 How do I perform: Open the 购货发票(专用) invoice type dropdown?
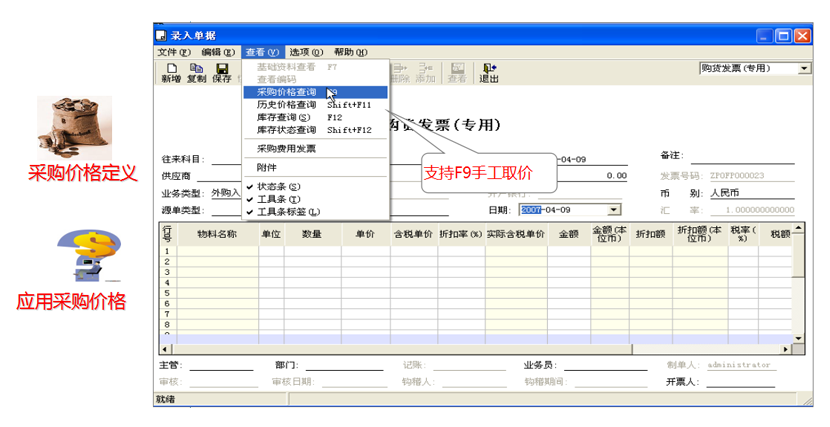click(804, 69)
